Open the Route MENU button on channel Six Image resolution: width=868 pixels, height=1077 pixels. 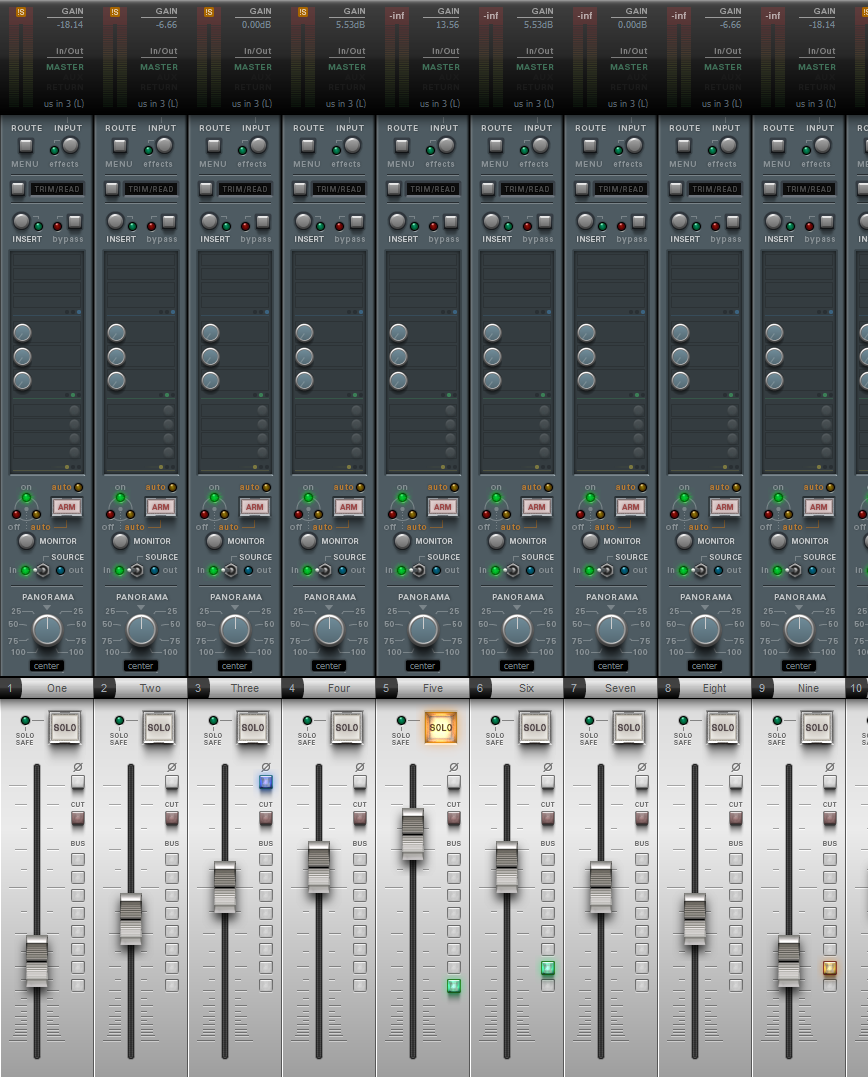[496, 146]
